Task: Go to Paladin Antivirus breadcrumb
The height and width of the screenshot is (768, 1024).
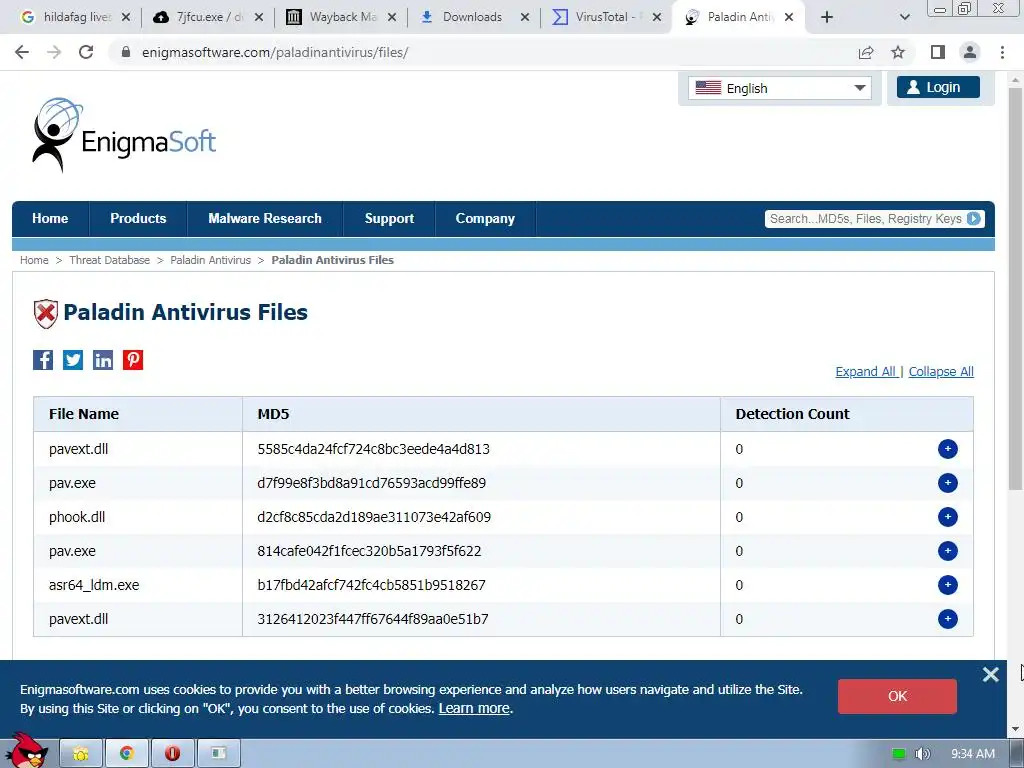Action: pyautogui.click(x=210, y=260)
